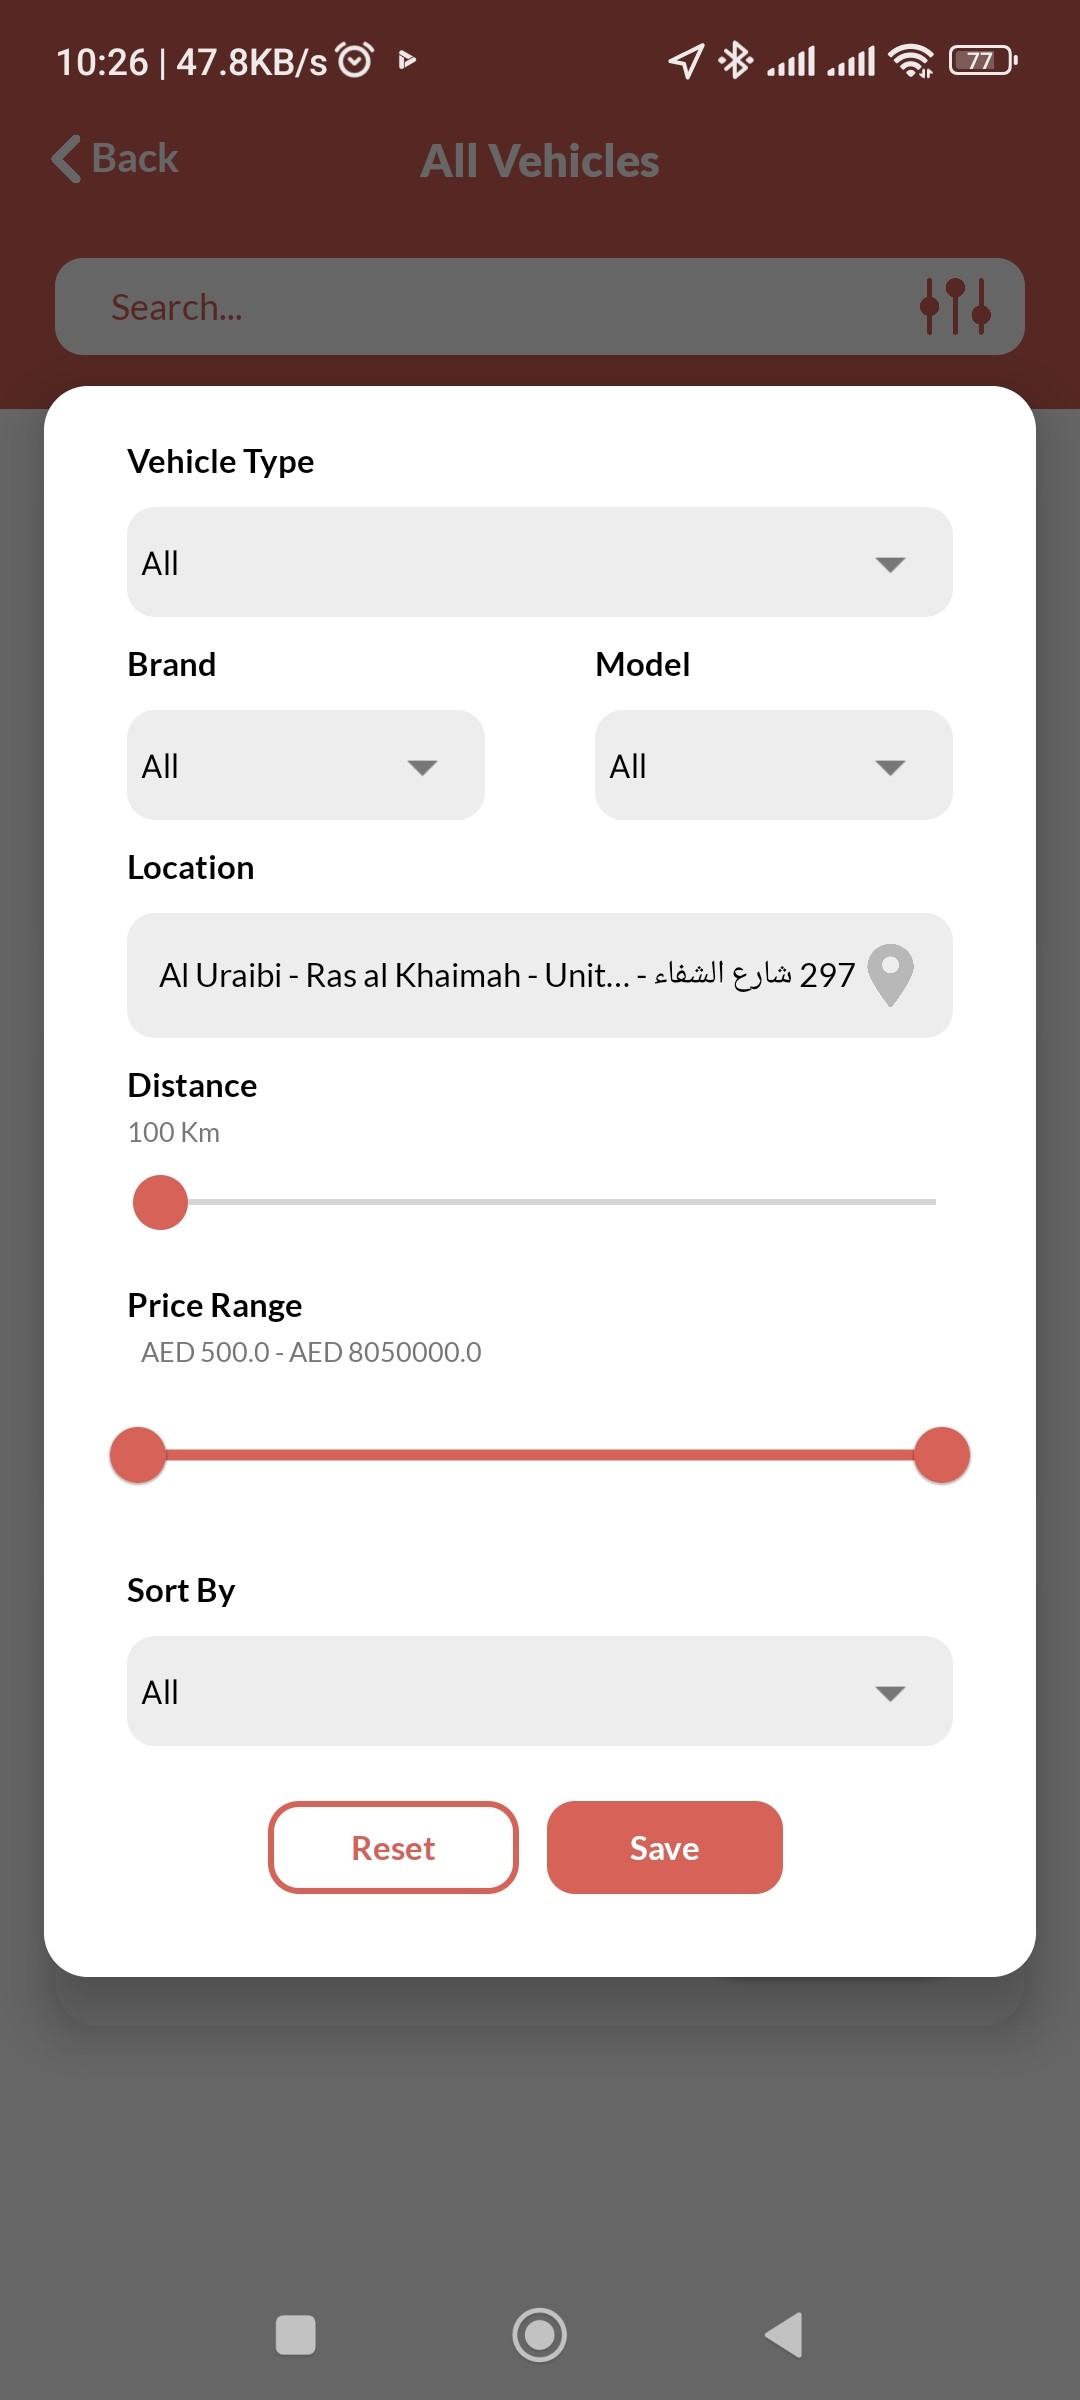Expand the Vehicle Type dropdown

click(539, 563)
